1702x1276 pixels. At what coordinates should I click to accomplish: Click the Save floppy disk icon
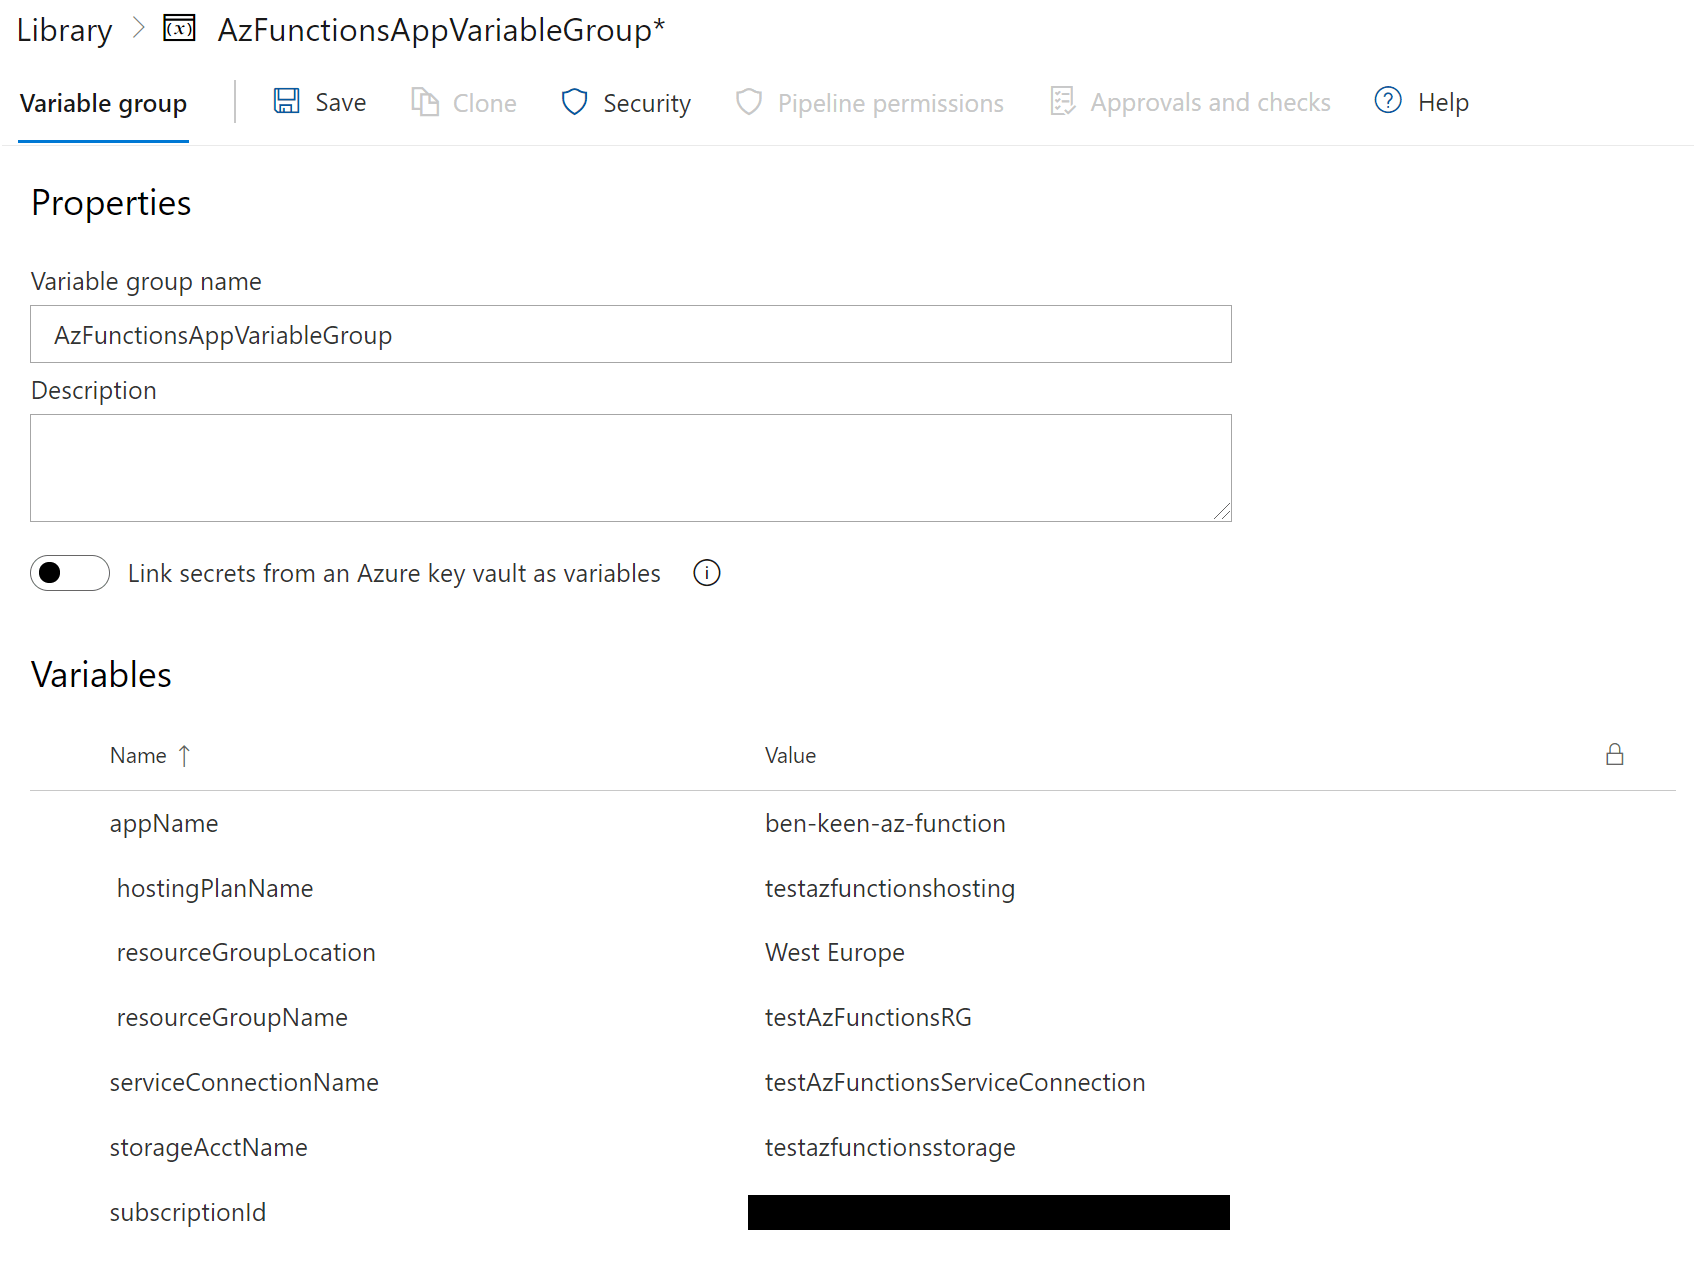click(x=287, y=101)
